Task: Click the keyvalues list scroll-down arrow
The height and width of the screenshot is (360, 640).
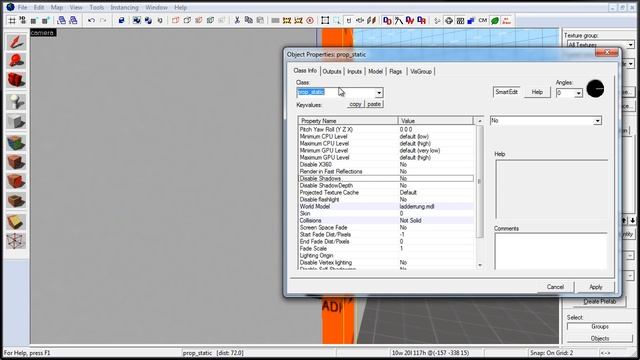Action: coord(480,265)
